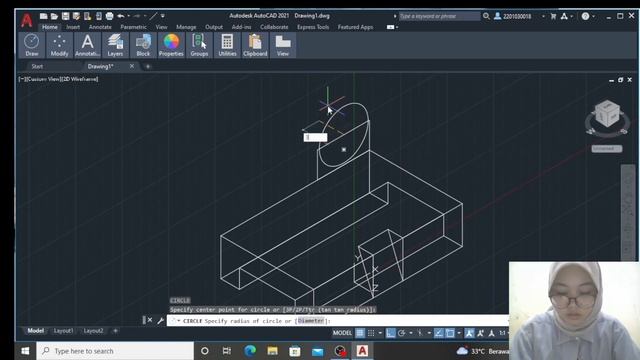This screenshot has height=360, width=640.
Task: Open AutoCAD from the Windows taskbar
Action: tap(362, 351)
